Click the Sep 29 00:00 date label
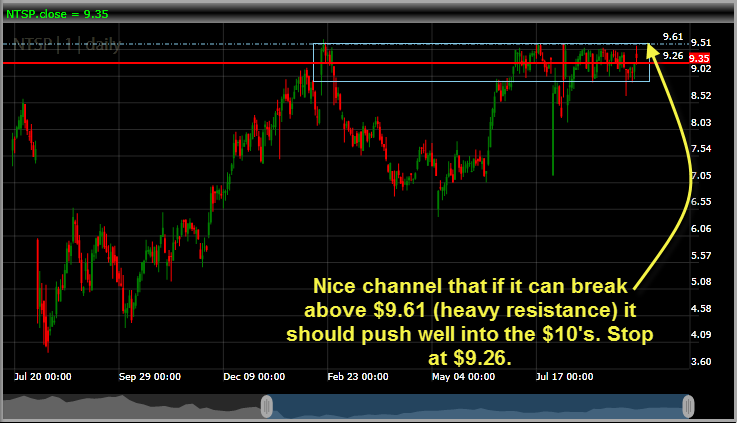This screenshot has height=423, width=737. 150,378
